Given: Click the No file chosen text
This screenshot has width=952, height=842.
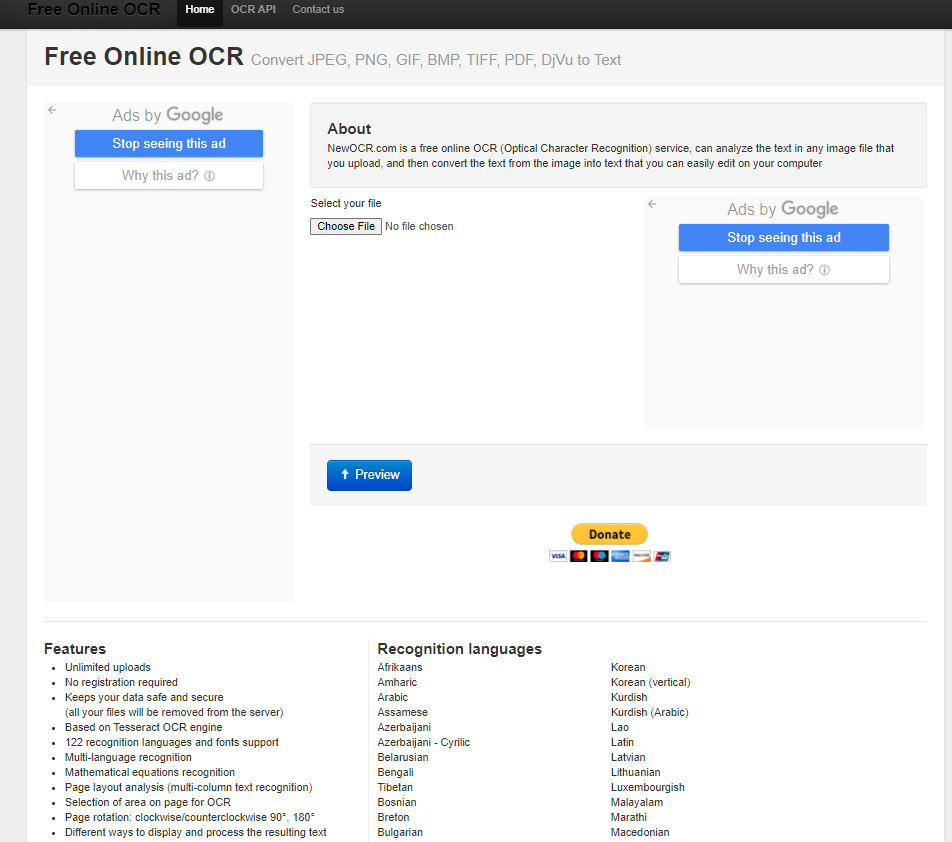Looking at the screenshot, I should (419, 226).
